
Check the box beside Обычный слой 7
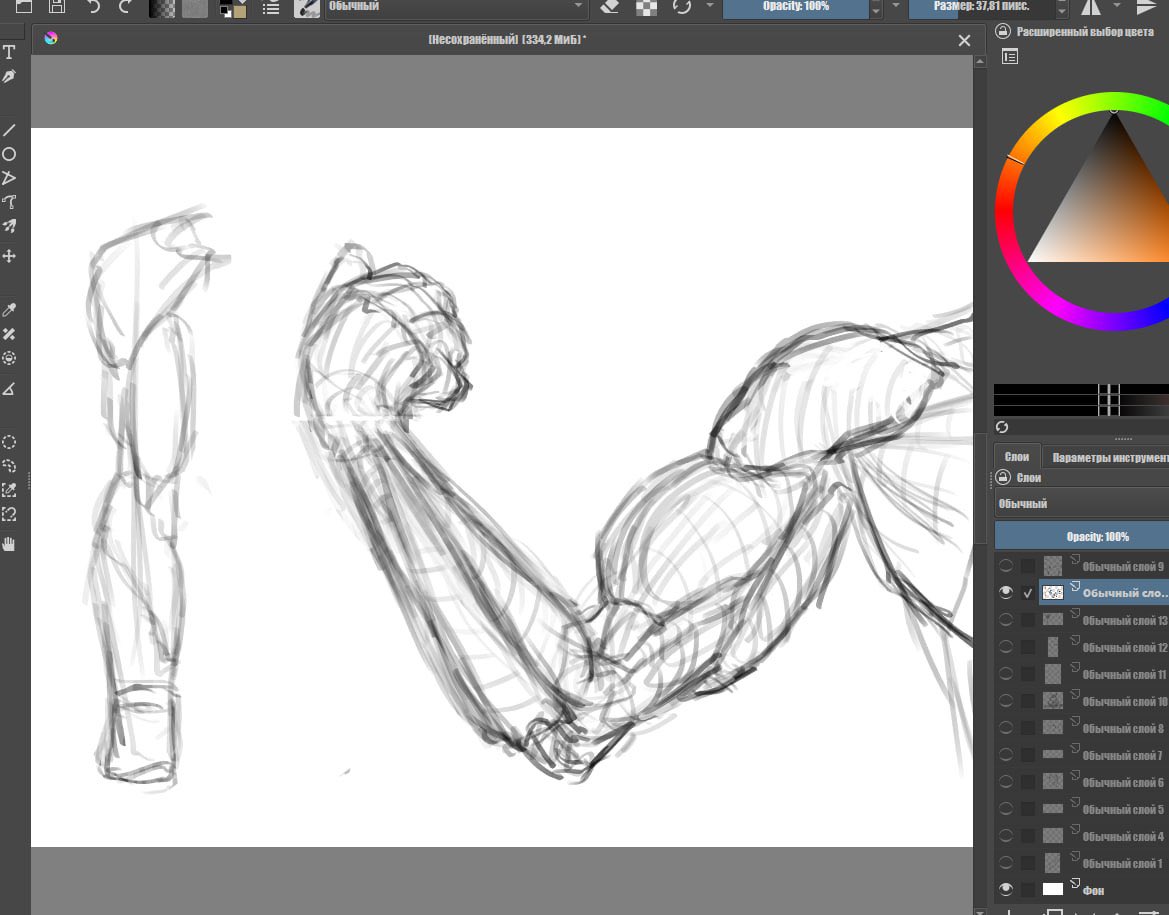coord(1028,755)
